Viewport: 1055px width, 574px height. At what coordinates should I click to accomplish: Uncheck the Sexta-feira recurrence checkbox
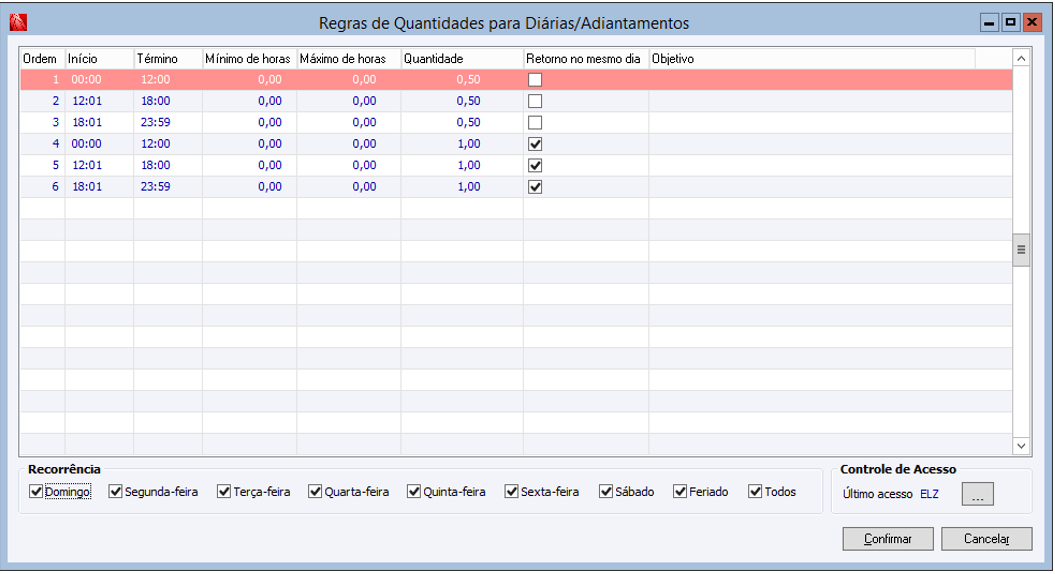(x=511, y=492)
